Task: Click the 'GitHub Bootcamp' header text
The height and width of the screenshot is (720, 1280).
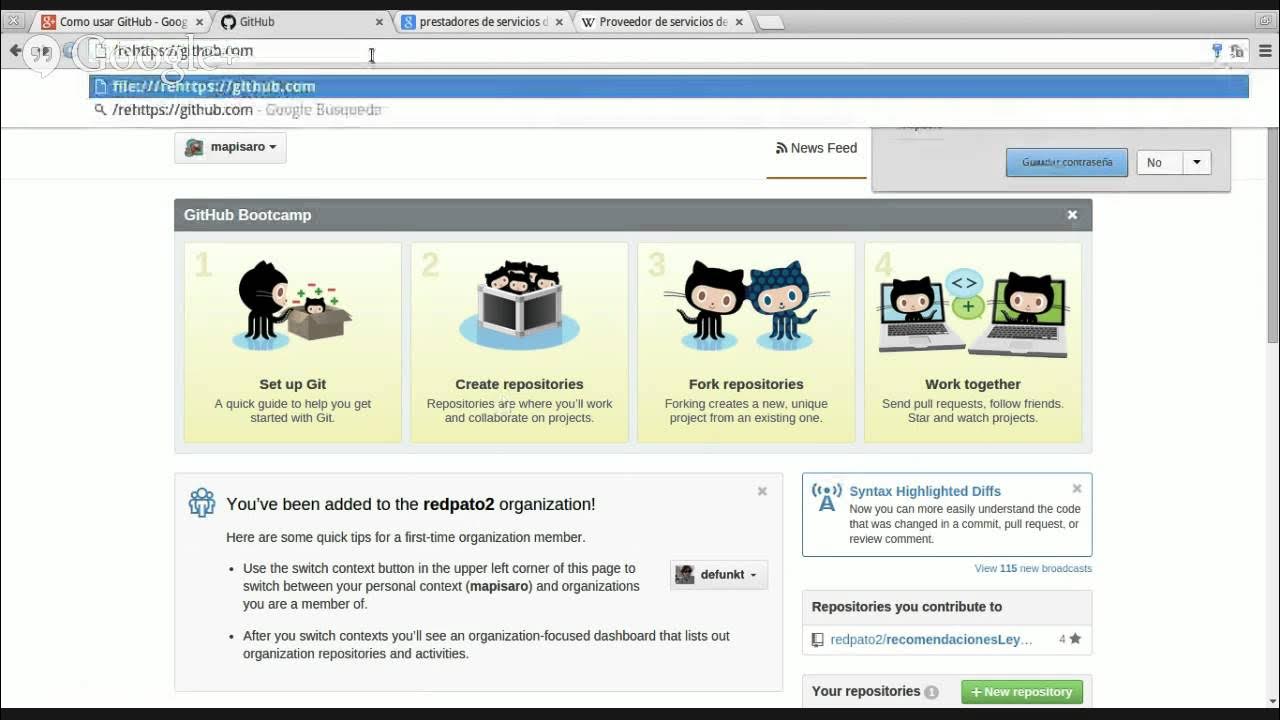Action: pos(247,215)
